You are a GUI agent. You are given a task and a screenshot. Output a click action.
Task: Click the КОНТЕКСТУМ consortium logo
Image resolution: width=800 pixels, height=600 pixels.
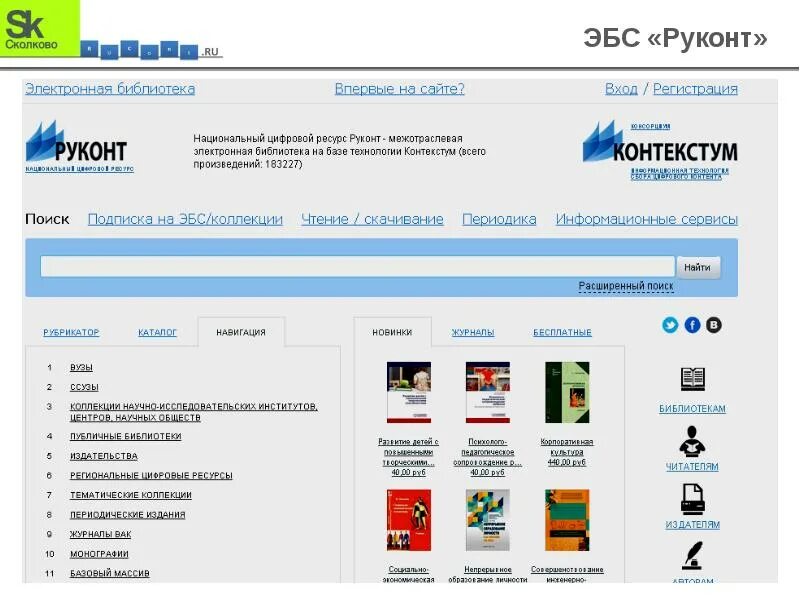(x=660, y=150)
